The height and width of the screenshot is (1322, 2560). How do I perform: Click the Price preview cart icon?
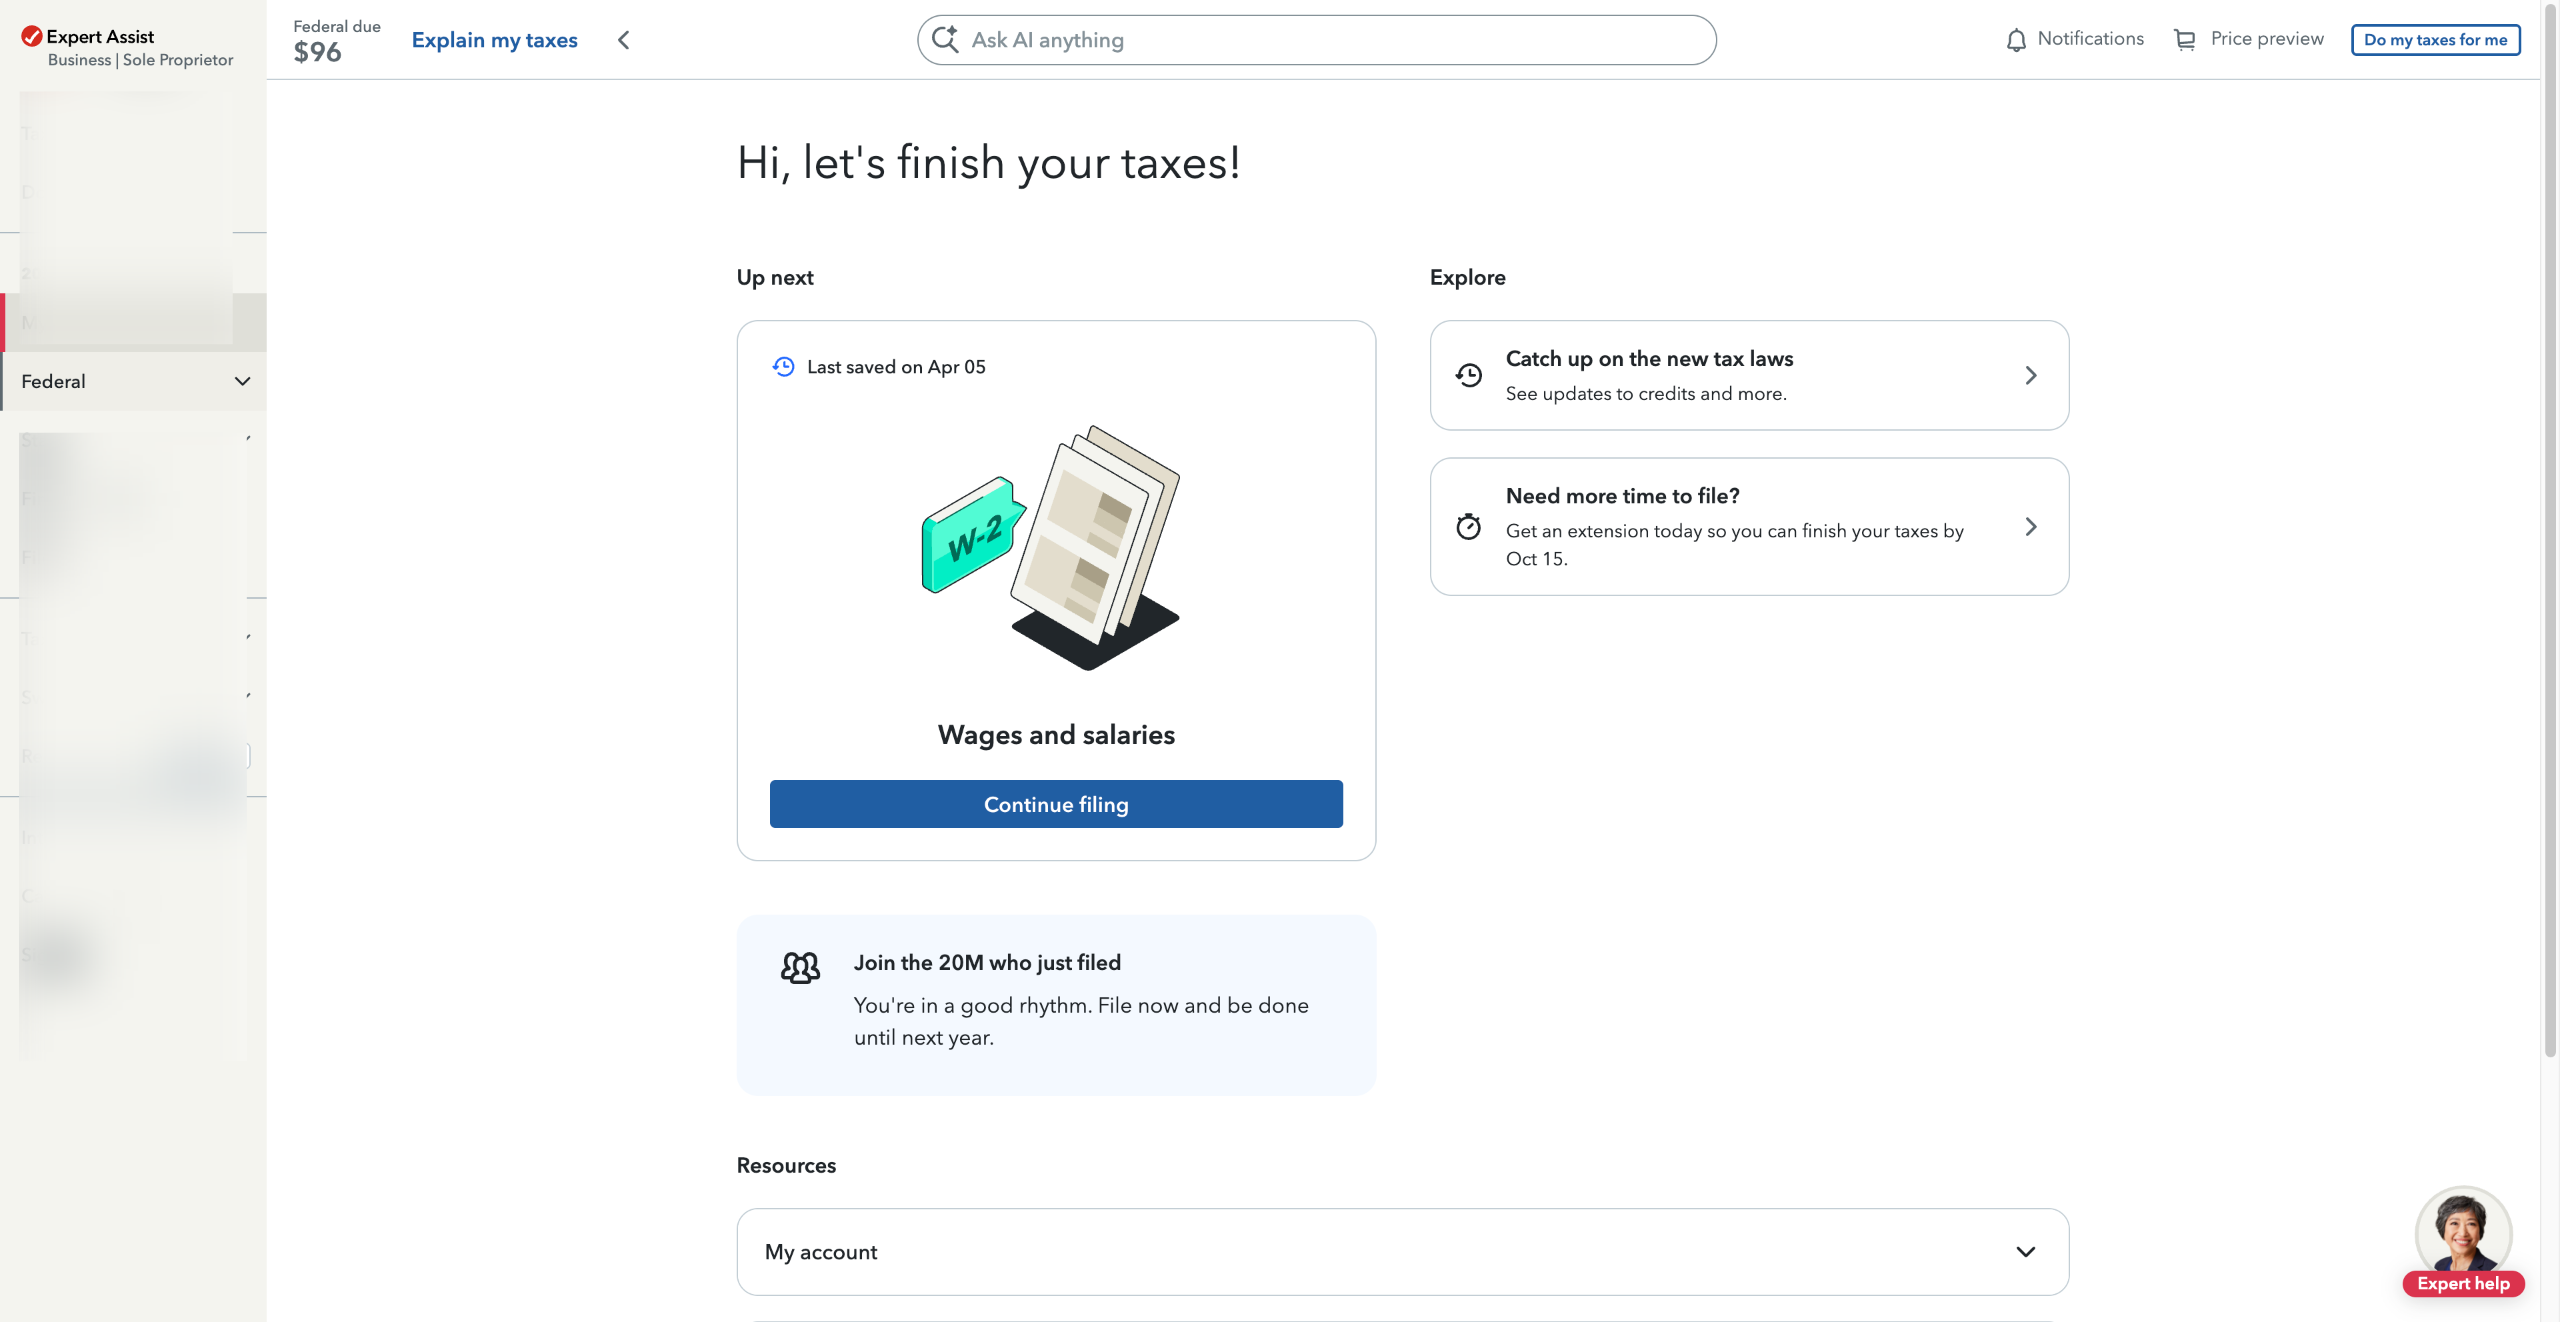2185,40
